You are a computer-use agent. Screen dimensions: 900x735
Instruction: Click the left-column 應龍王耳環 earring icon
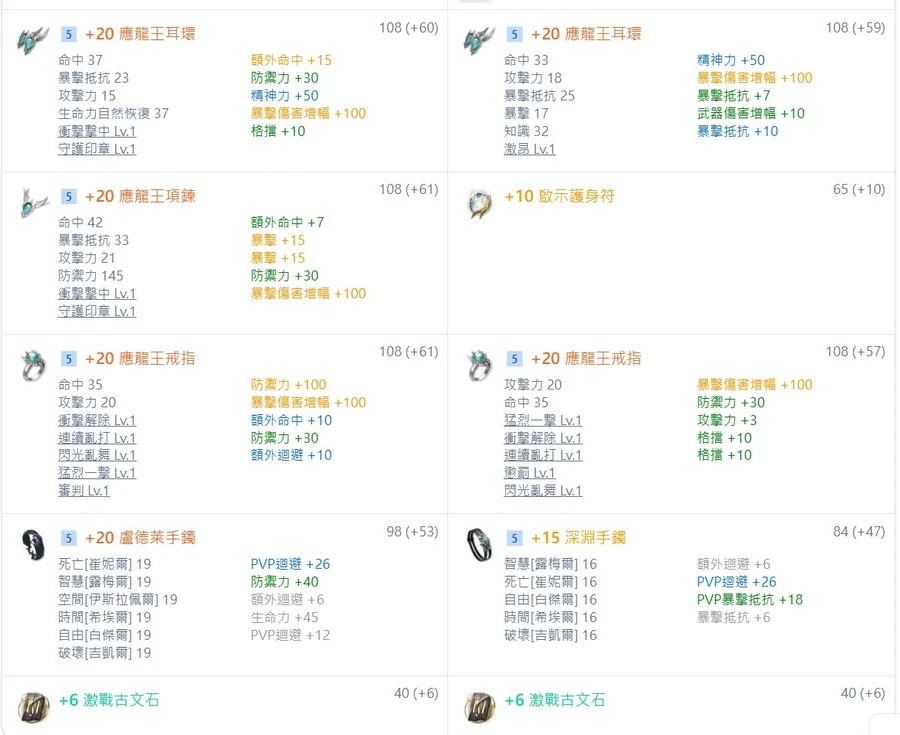point(34,40)
